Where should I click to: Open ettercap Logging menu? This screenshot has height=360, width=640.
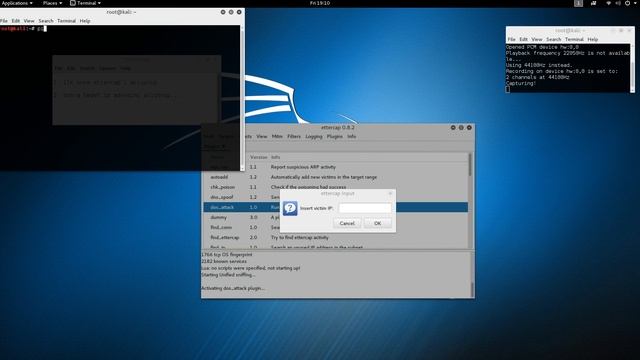coord(314,136)
